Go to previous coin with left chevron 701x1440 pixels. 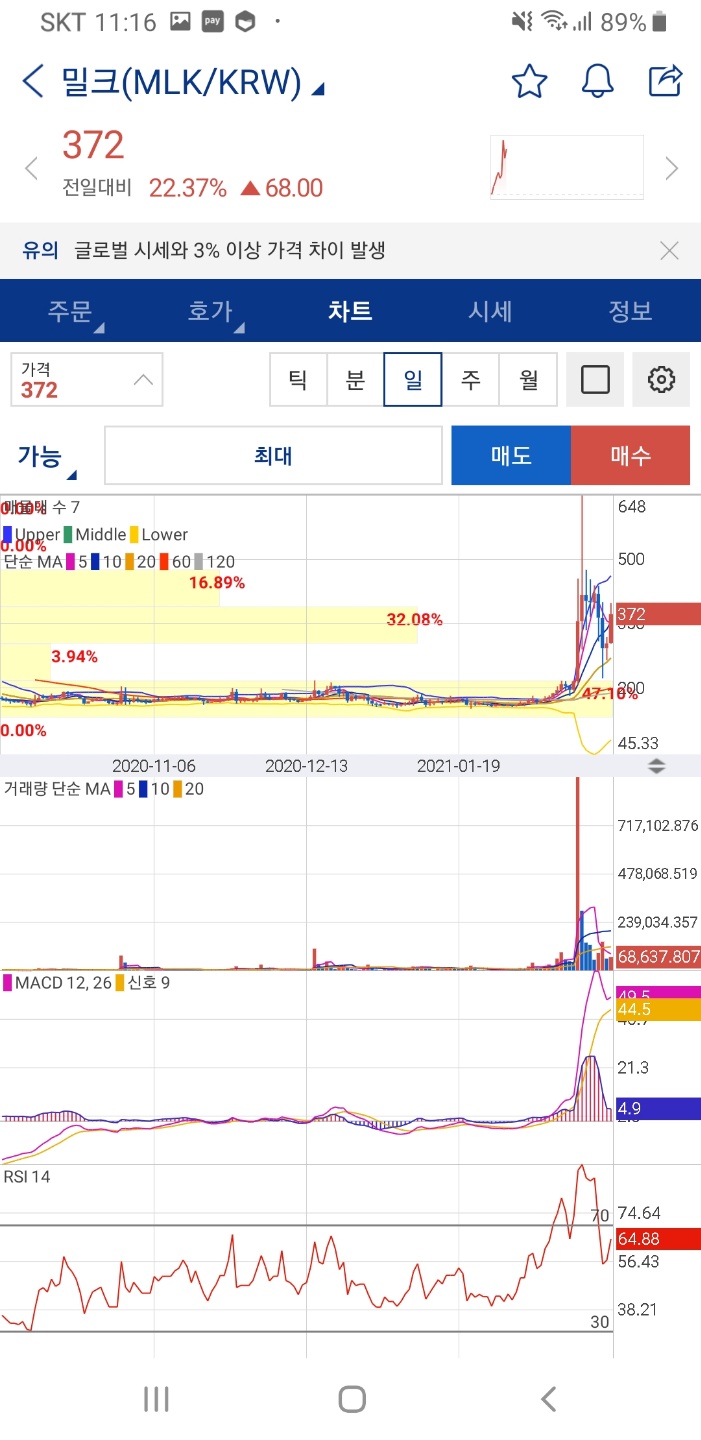click(x=31, y=168)
